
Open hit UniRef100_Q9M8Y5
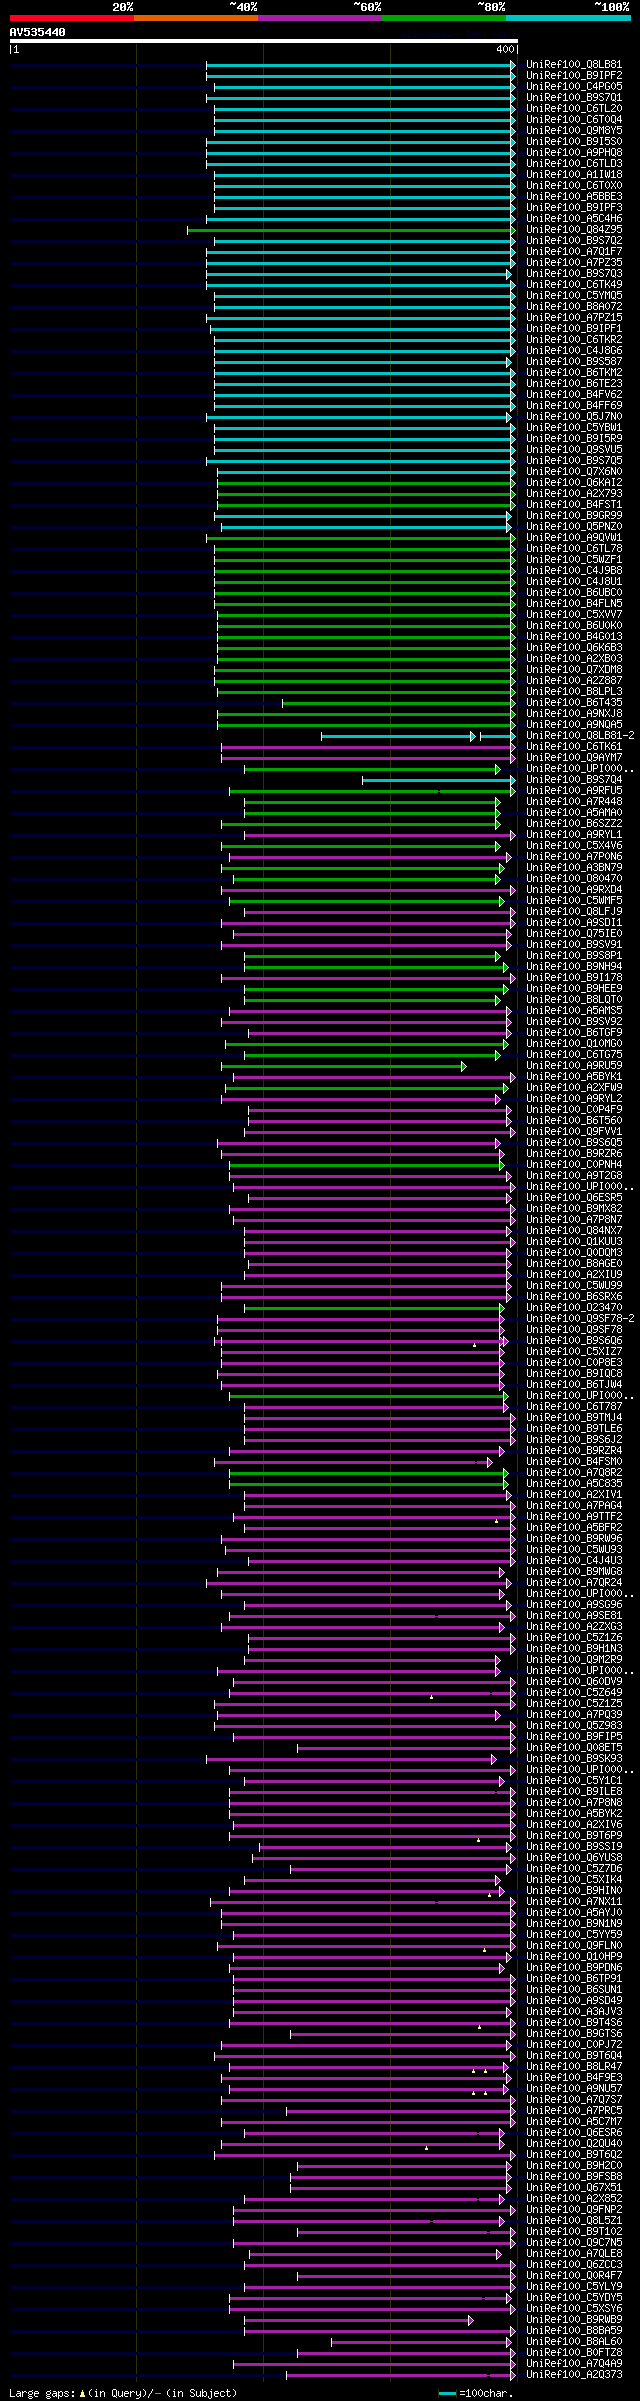[x=574, y=131]
